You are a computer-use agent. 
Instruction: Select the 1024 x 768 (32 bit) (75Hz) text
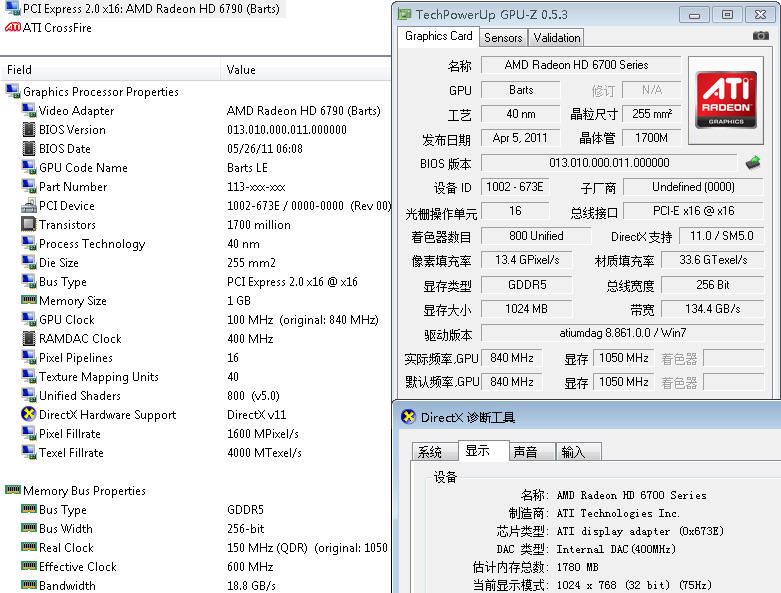click(634, 585)
